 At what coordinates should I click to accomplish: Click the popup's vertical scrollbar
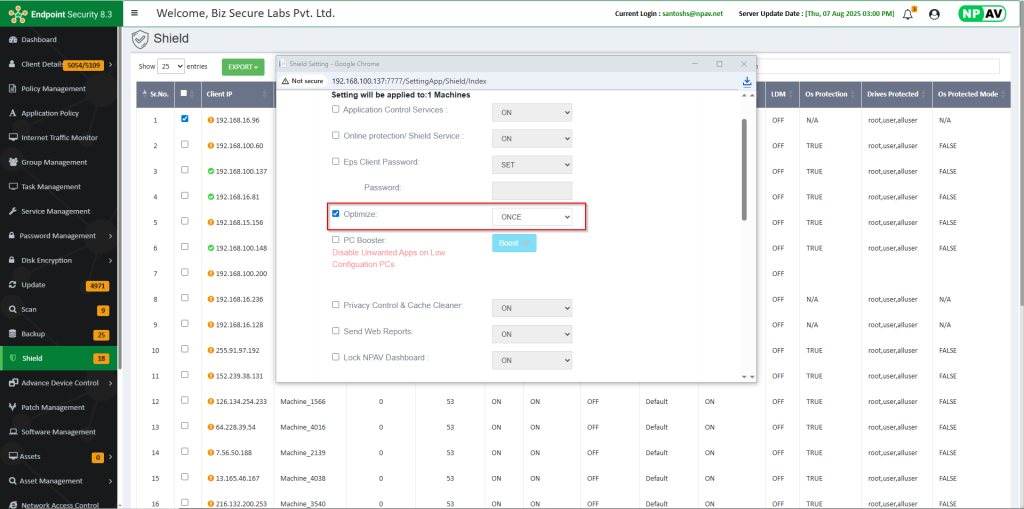[x=743, y=170]
